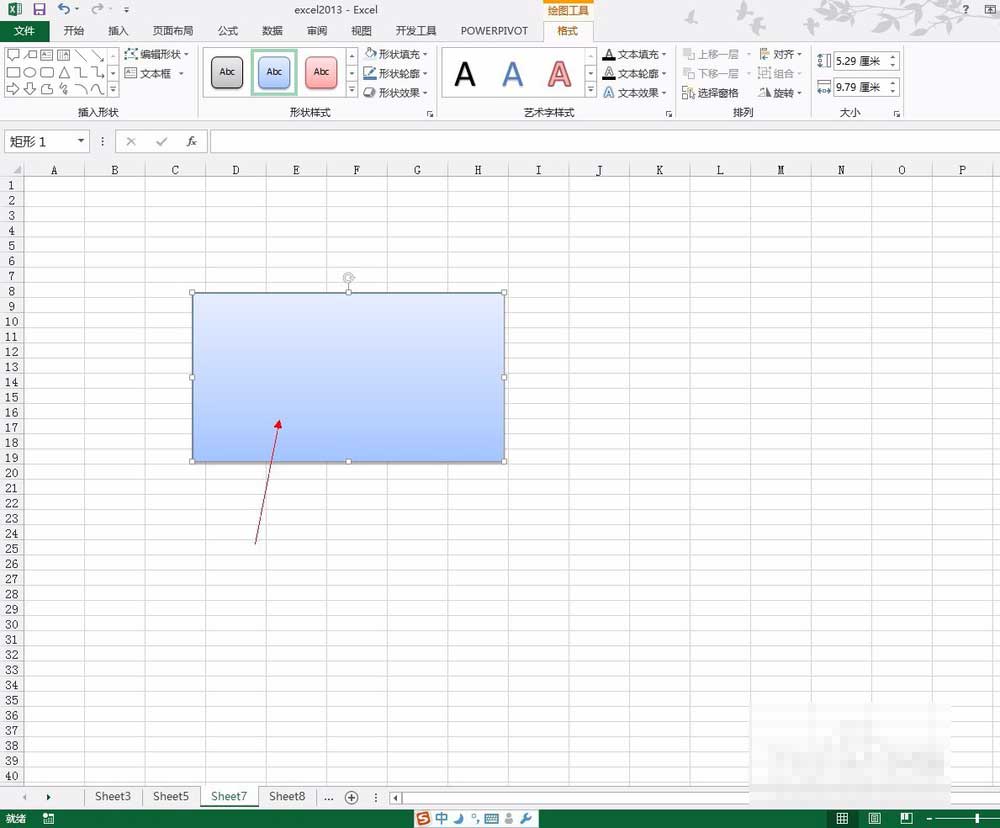Open the Selection Pane (选择窗格)
Viewport: 1000px width, 828px height.
711,93
